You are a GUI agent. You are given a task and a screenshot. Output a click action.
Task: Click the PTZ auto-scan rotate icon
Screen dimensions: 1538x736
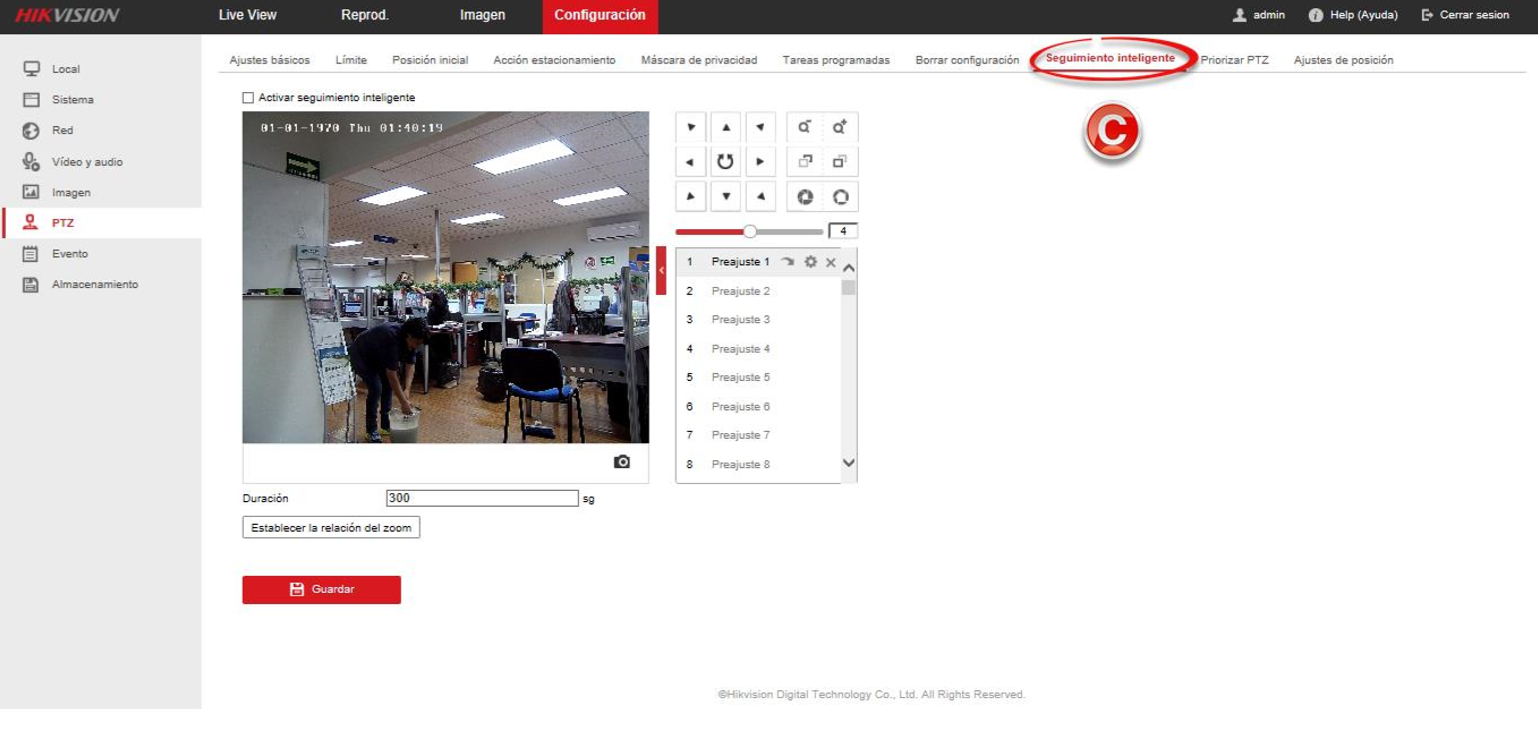[x=725, y=162]
